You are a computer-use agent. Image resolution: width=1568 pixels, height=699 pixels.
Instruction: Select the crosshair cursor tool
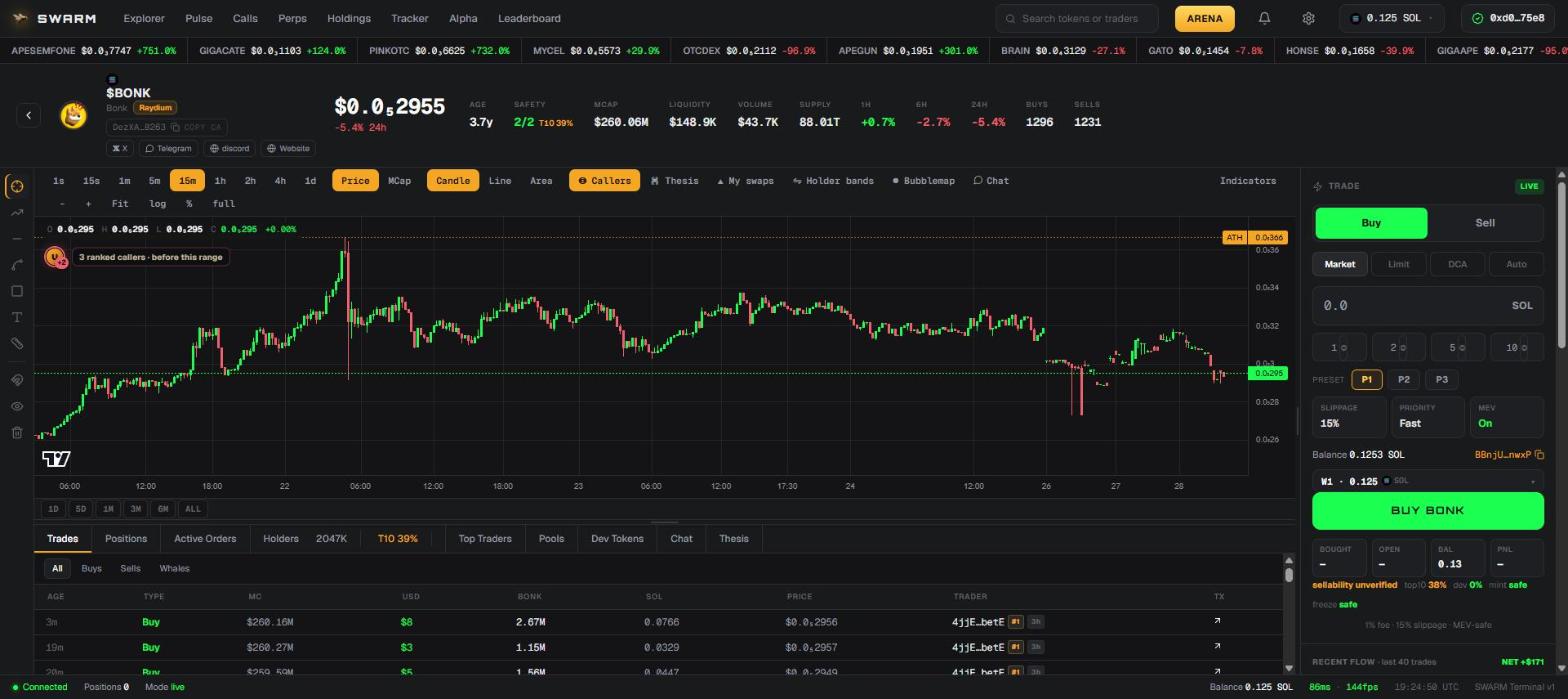click(x=17, y=186)
